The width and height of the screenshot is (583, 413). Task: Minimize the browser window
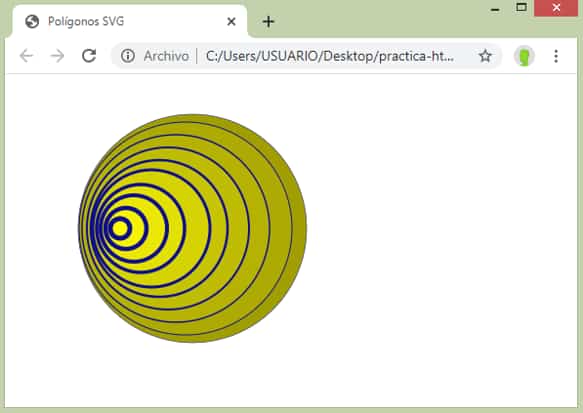[495, 9]
